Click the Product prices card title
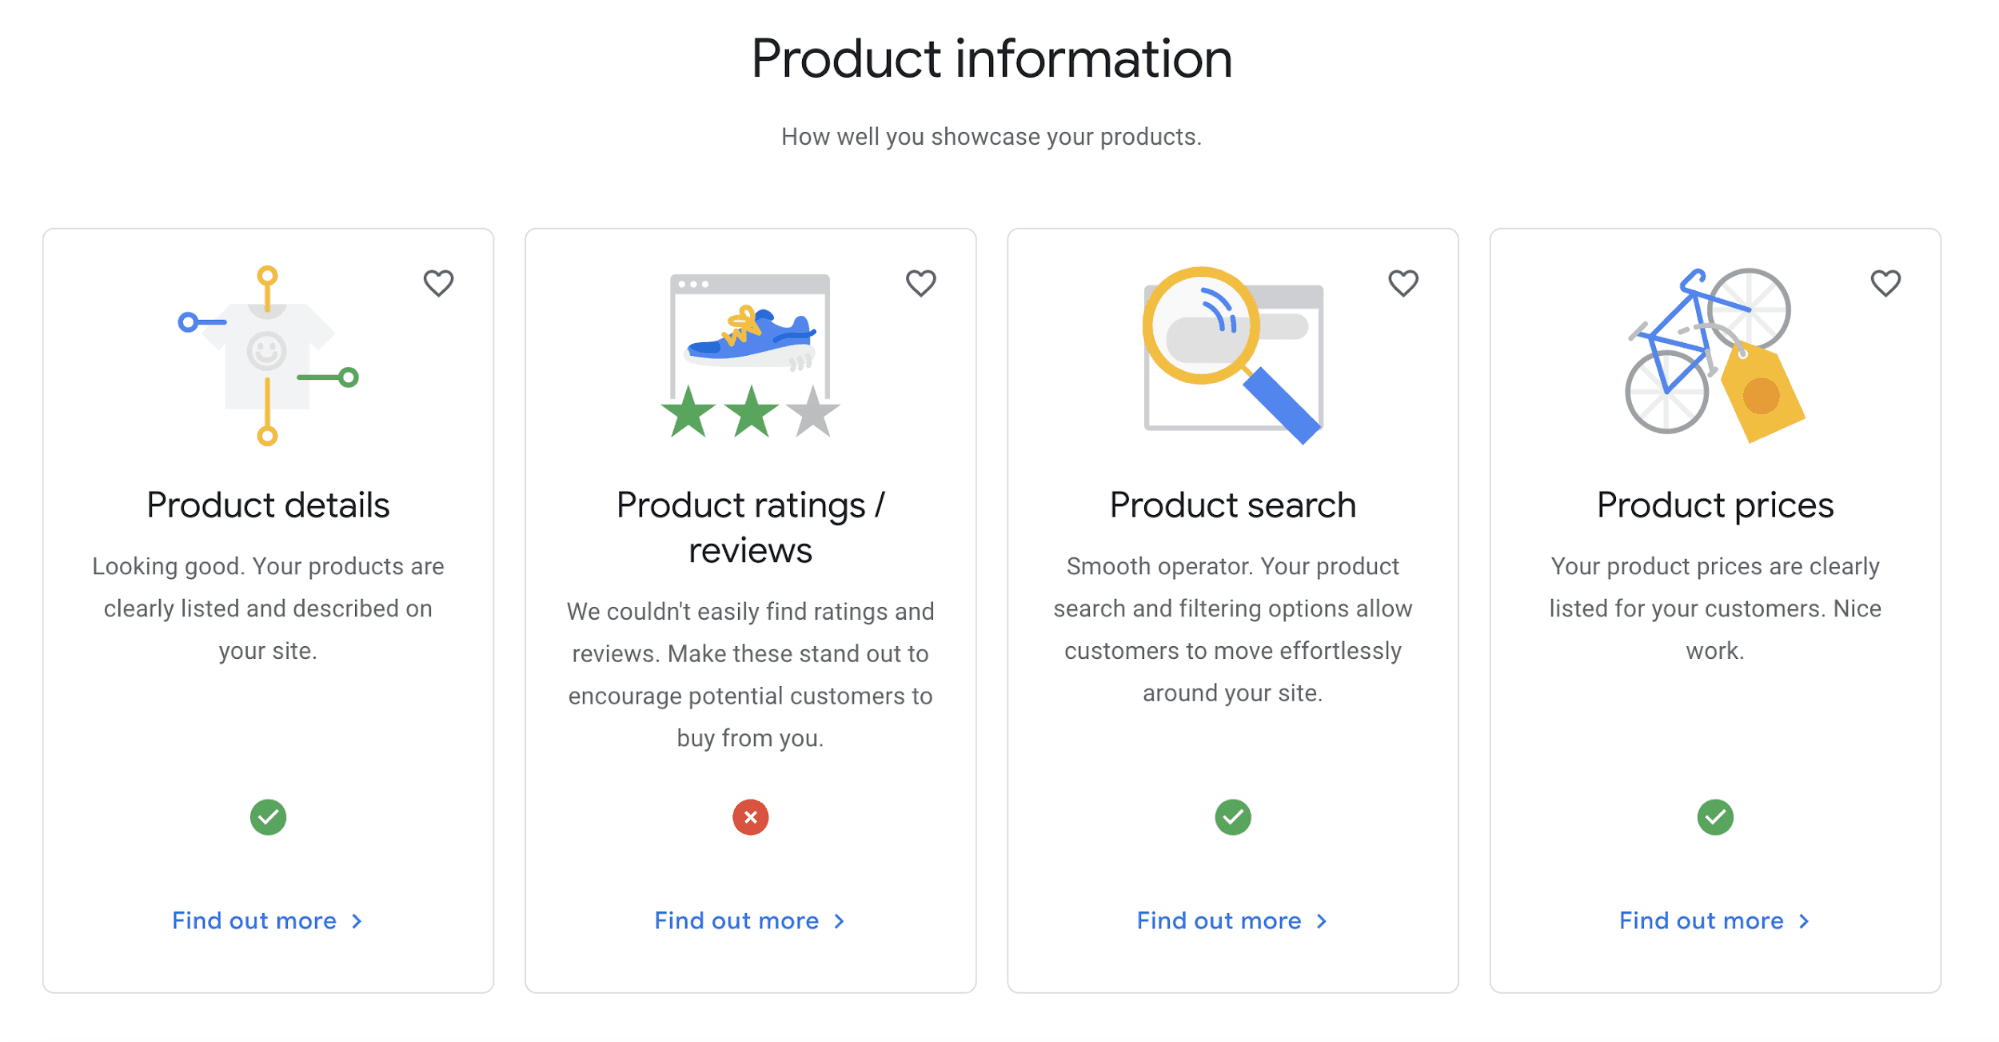1999x1042 pixels. (x=1715, y=505)
